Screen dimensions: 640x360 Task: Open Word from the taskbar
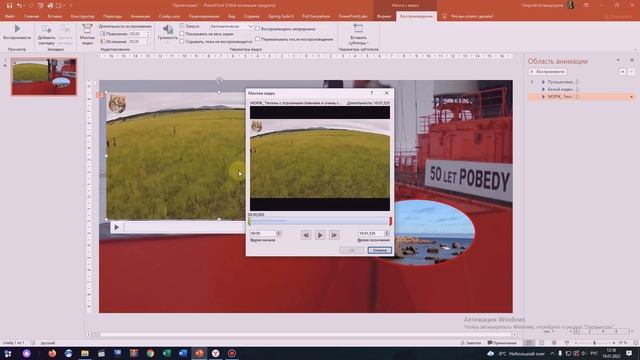(x=183, y=353)
